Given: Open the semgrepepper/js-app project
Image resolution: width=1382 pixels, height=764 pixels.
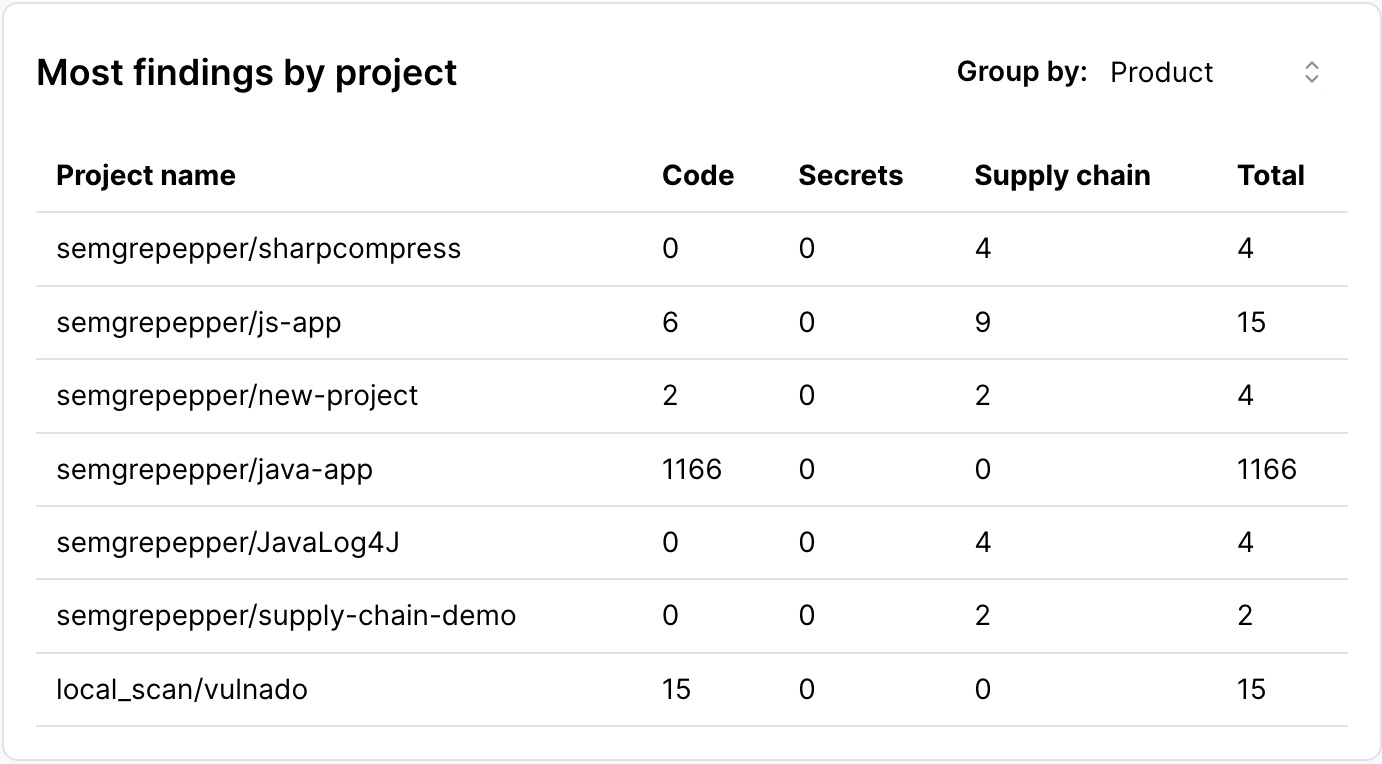Looking at the screenshot, I should click(195, 322).
